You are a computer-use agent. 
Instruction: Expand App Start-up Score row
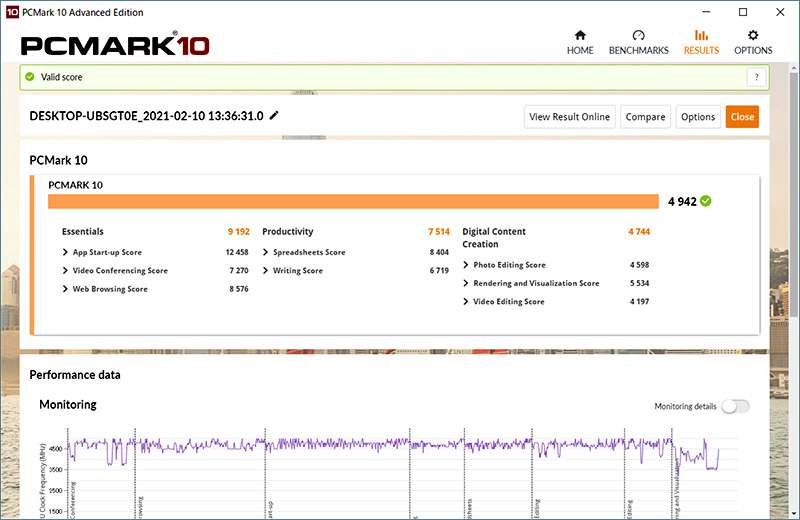click(66, 252)
